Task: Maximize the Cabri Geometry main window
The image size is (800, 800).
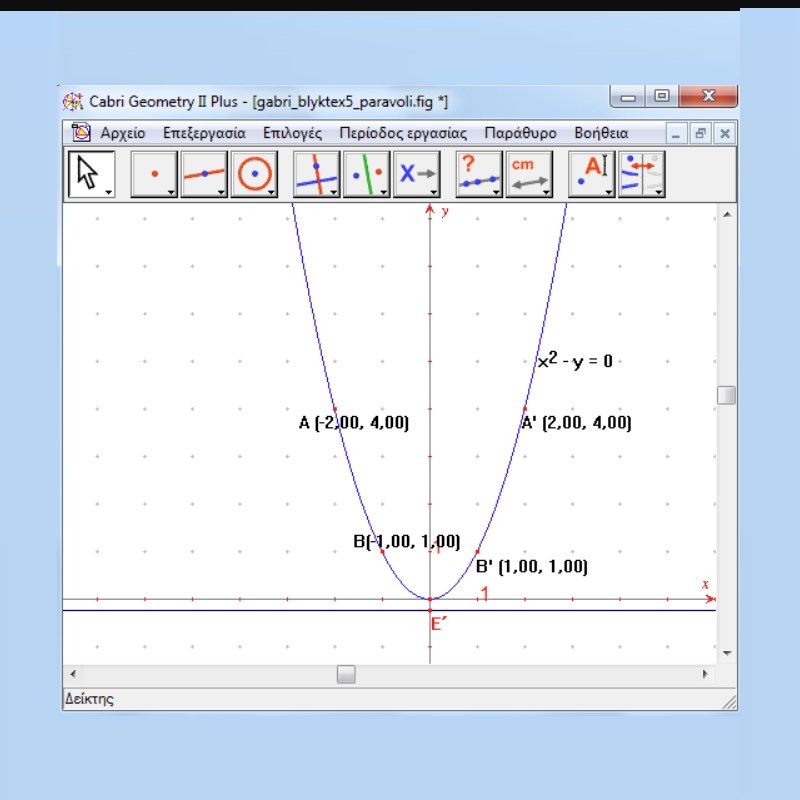Action: tap(662, 96)
